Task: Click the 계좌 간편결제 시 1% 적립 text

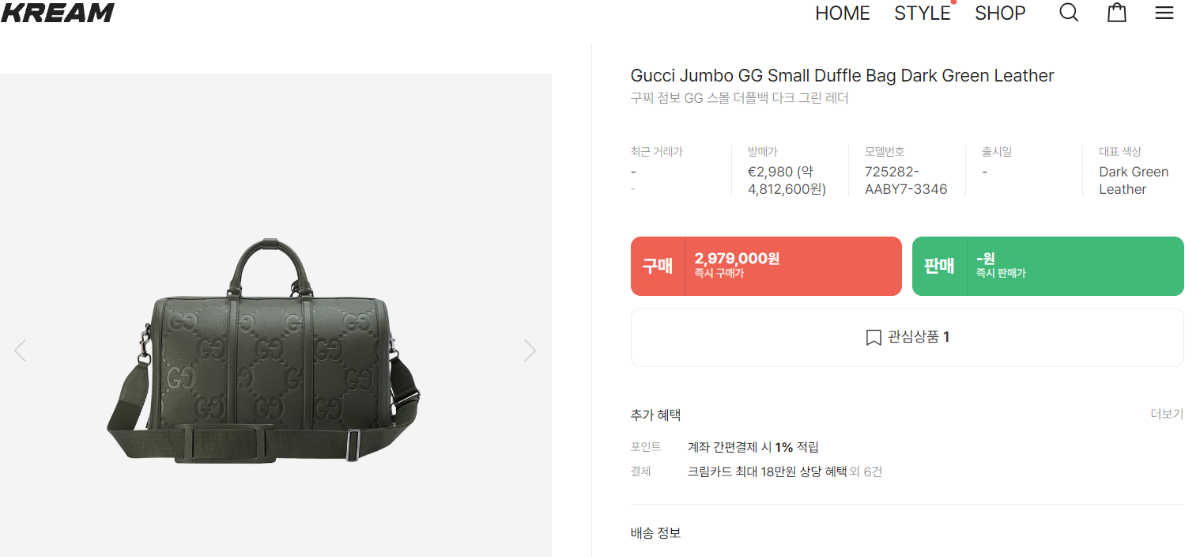Action: (x=753, y=447)
